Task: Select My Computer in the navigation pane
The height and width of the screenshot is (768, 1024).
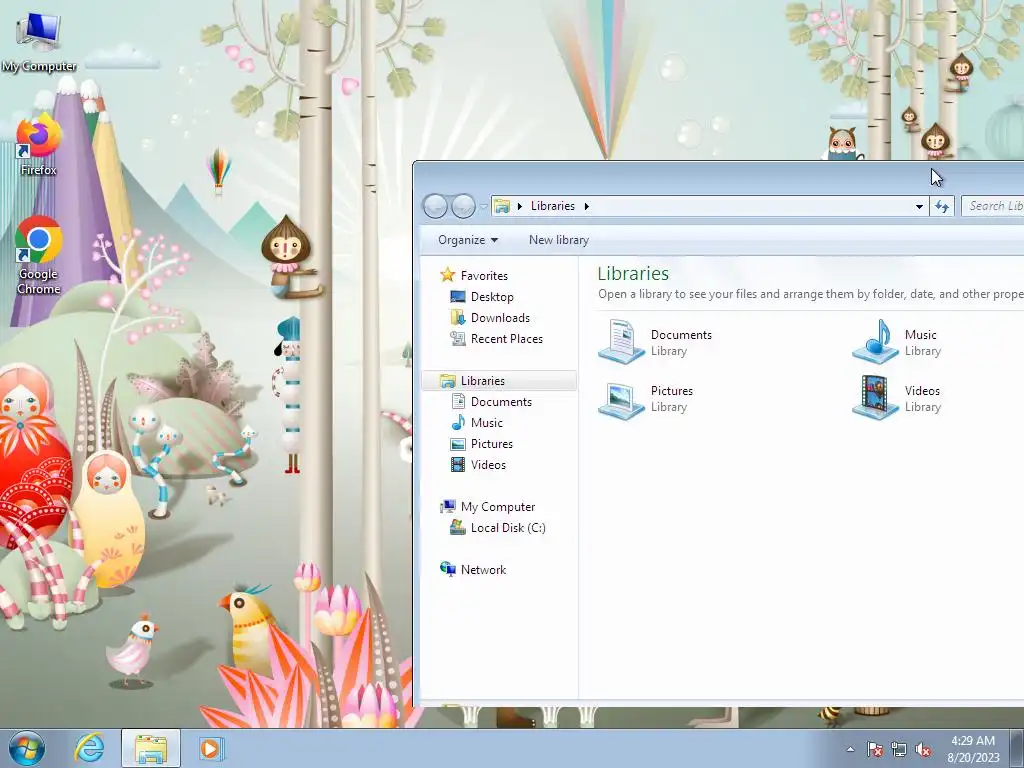Action: coord(498,507)
